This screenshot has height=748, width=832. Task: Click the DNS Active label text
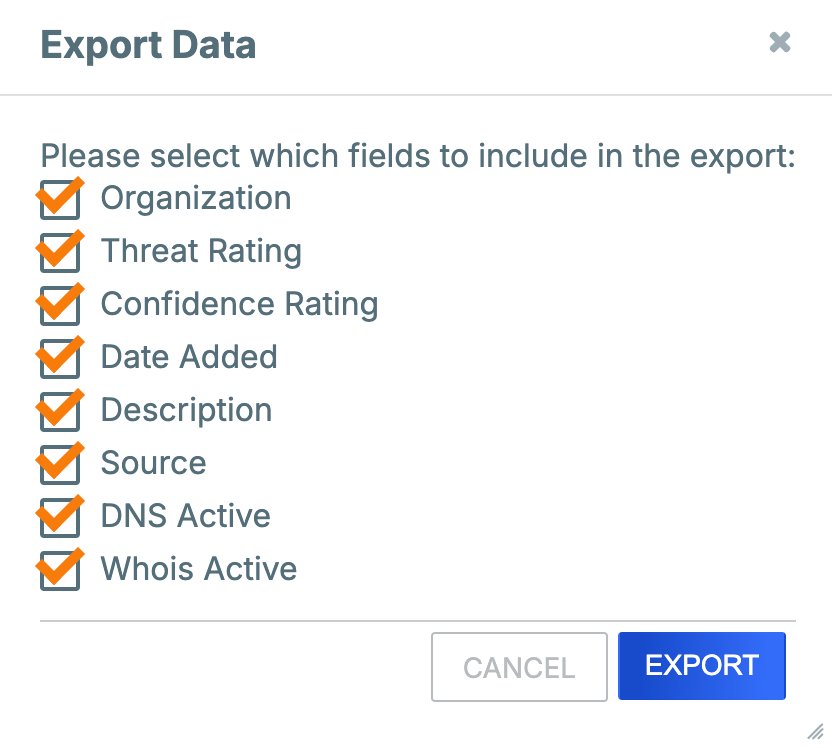pos(185,517)
